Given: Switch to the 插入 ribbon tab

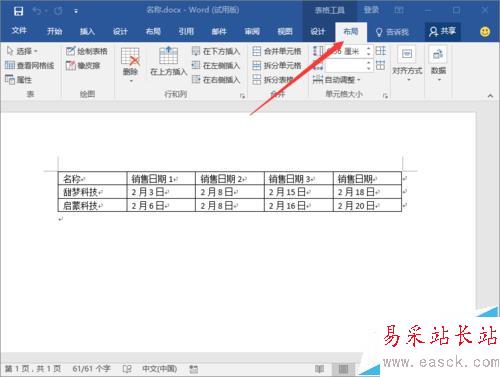Looking at the screenshot, I should pyautogui.click(x=87, y=31).
